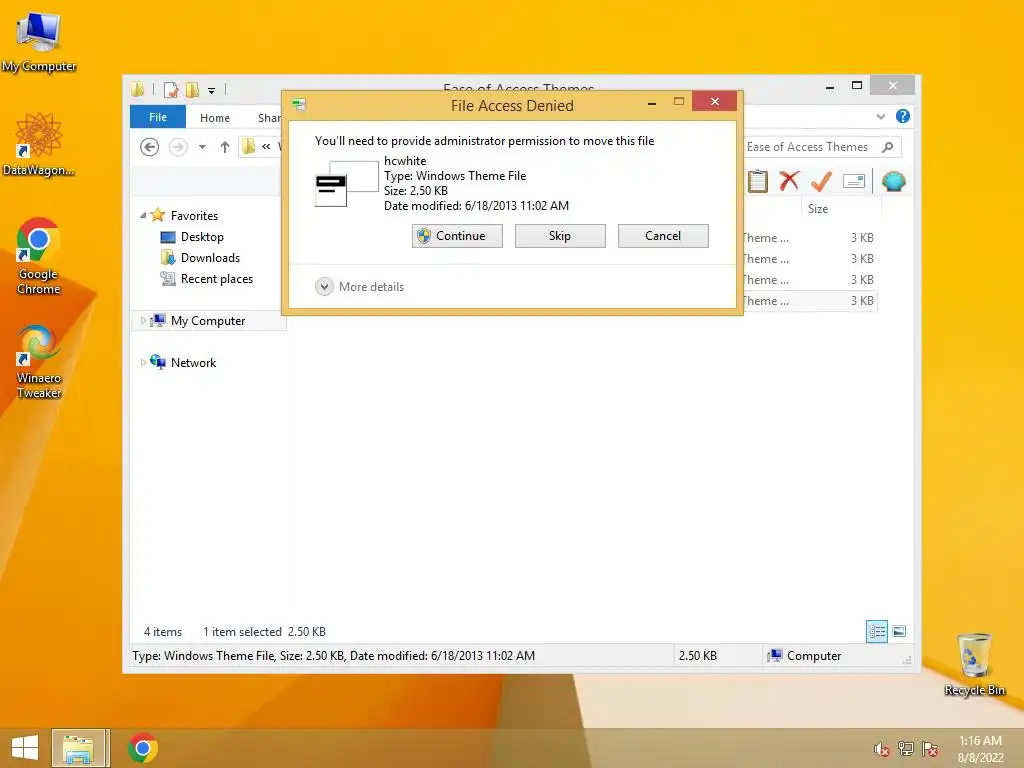Open the Recycle Bin desktop icon
This screenshot has height=768, width=1024.
point(974,664)
